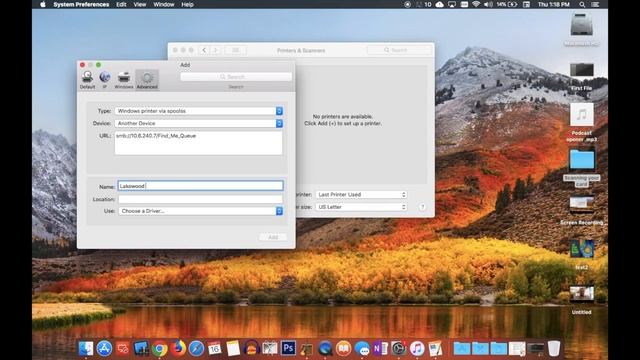
Task: Open Pages from the Dock
Action: [x=436, y=348]
